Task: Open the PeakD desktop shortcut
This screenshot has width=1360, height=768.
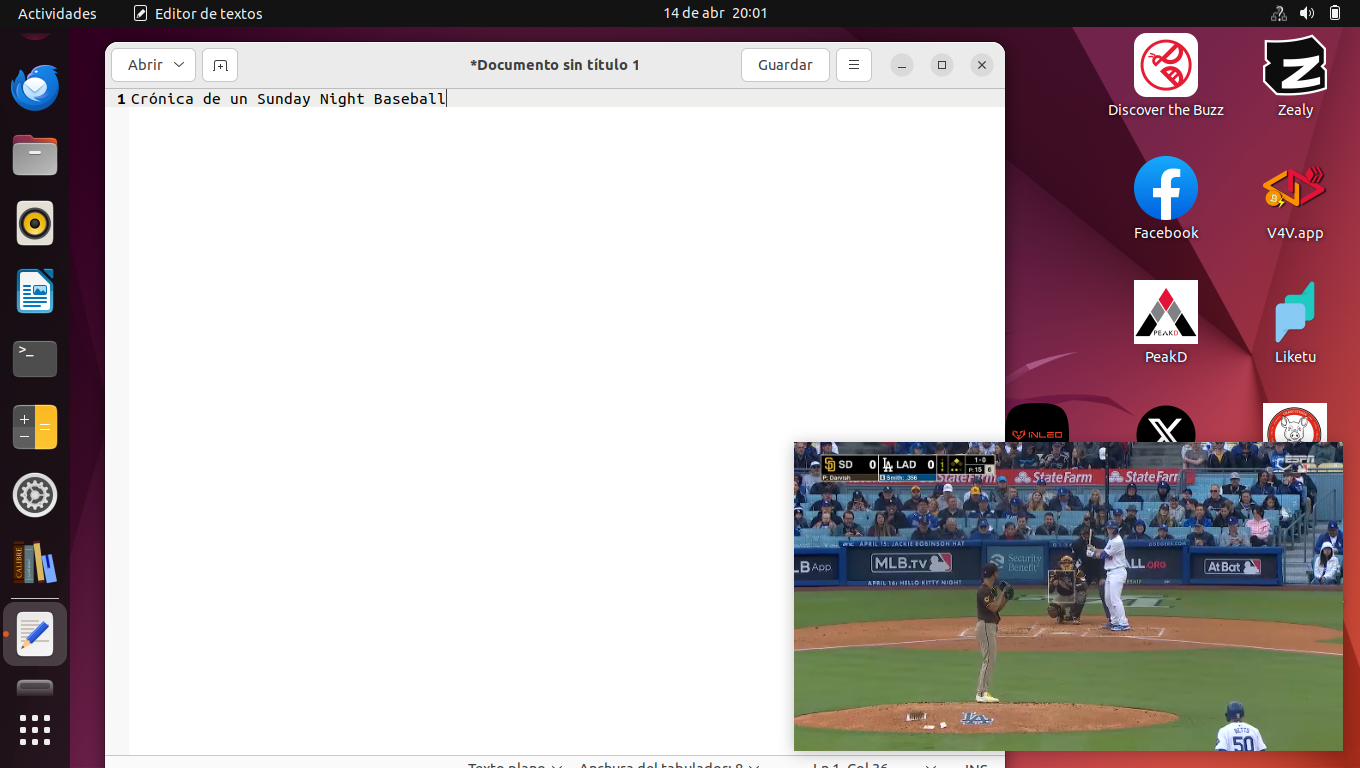Action: pos(1166,323)
